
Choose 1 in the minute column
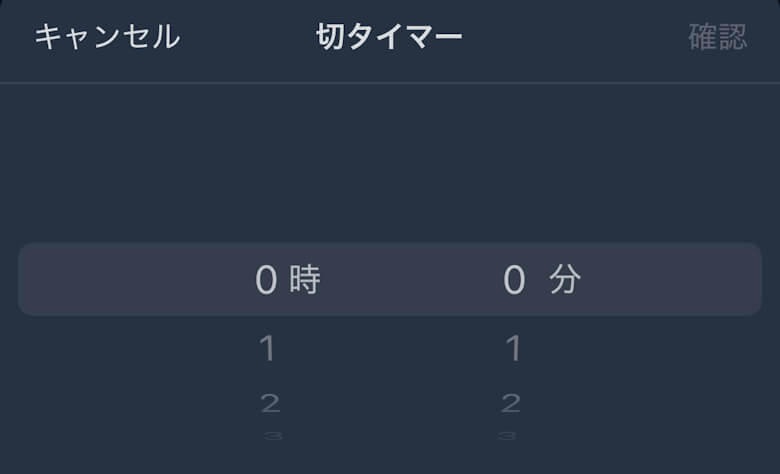(x=513, y=349)
